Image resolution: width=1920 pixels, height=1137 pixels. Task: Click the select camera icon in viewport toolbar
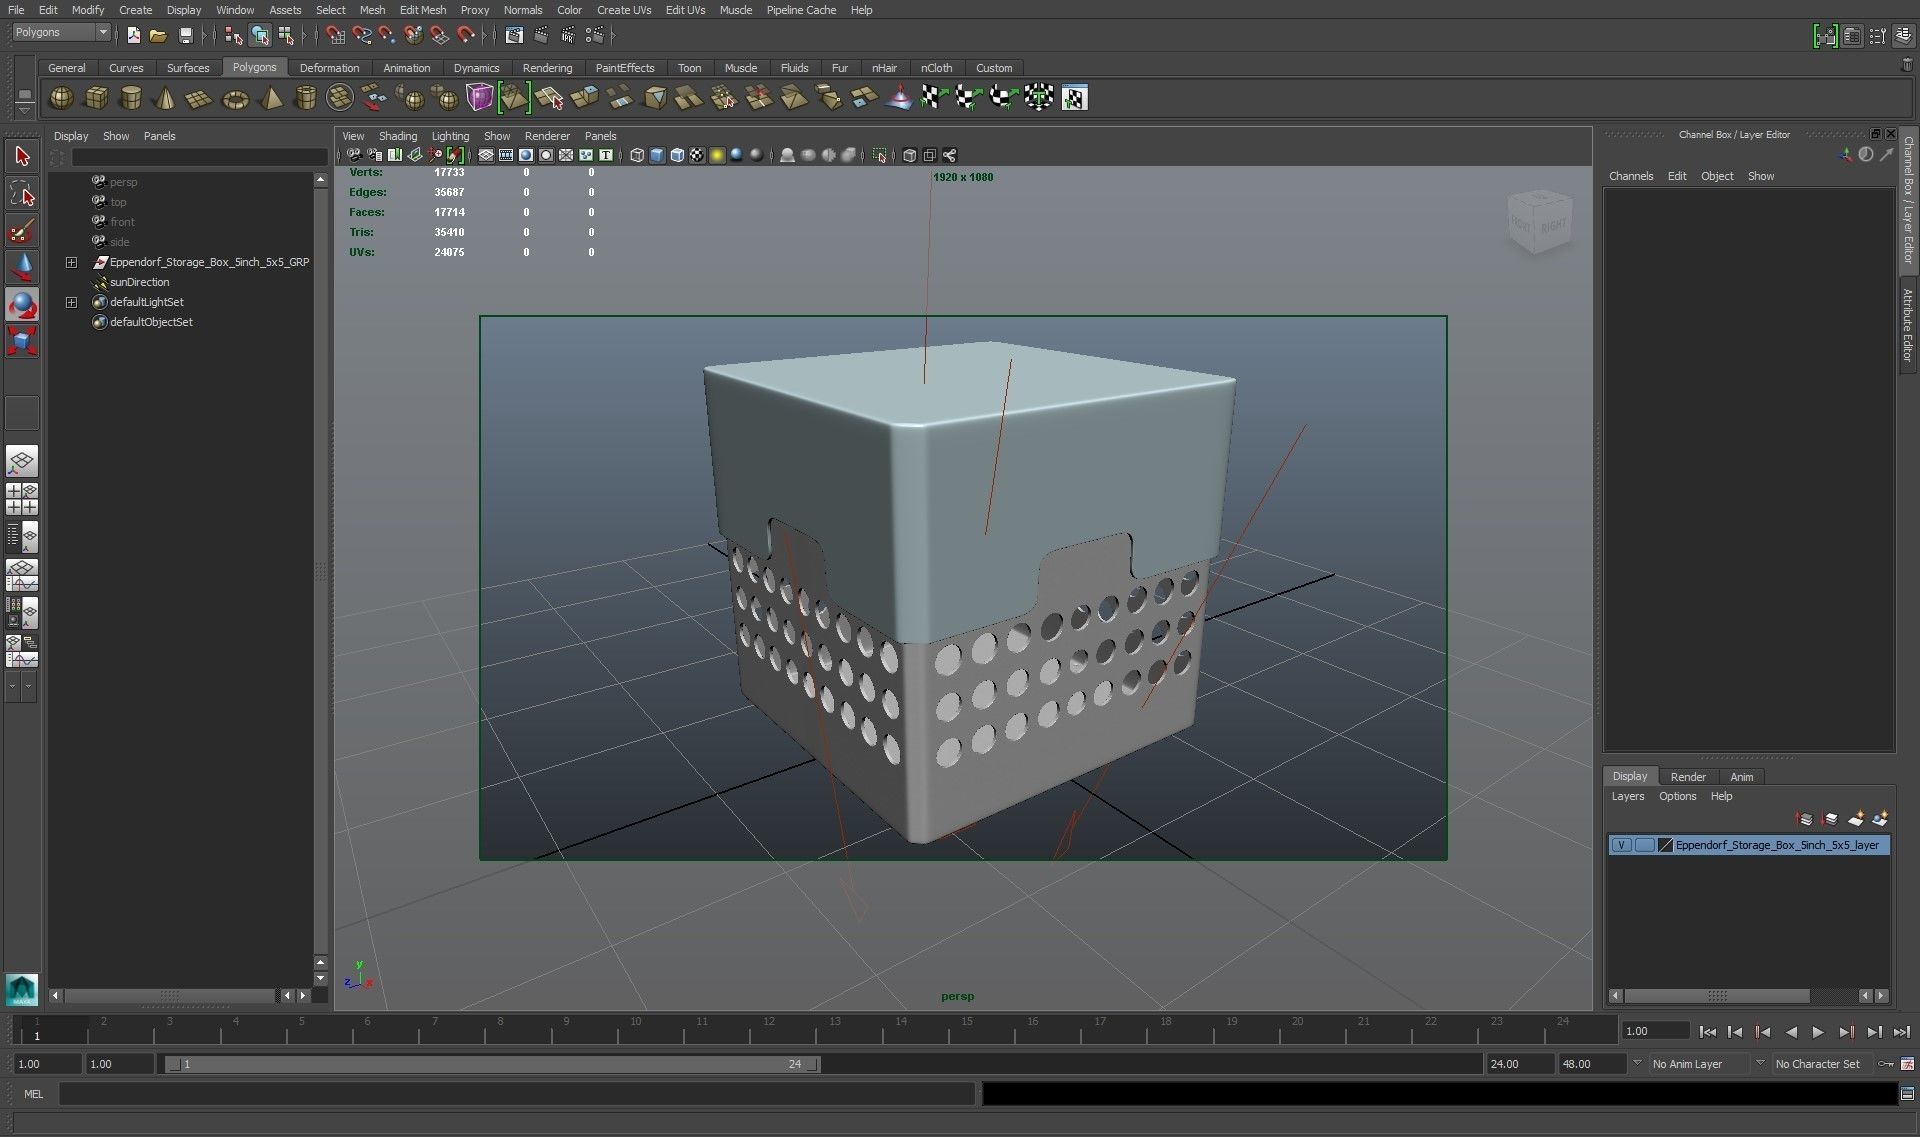click(x=354, y=155)
